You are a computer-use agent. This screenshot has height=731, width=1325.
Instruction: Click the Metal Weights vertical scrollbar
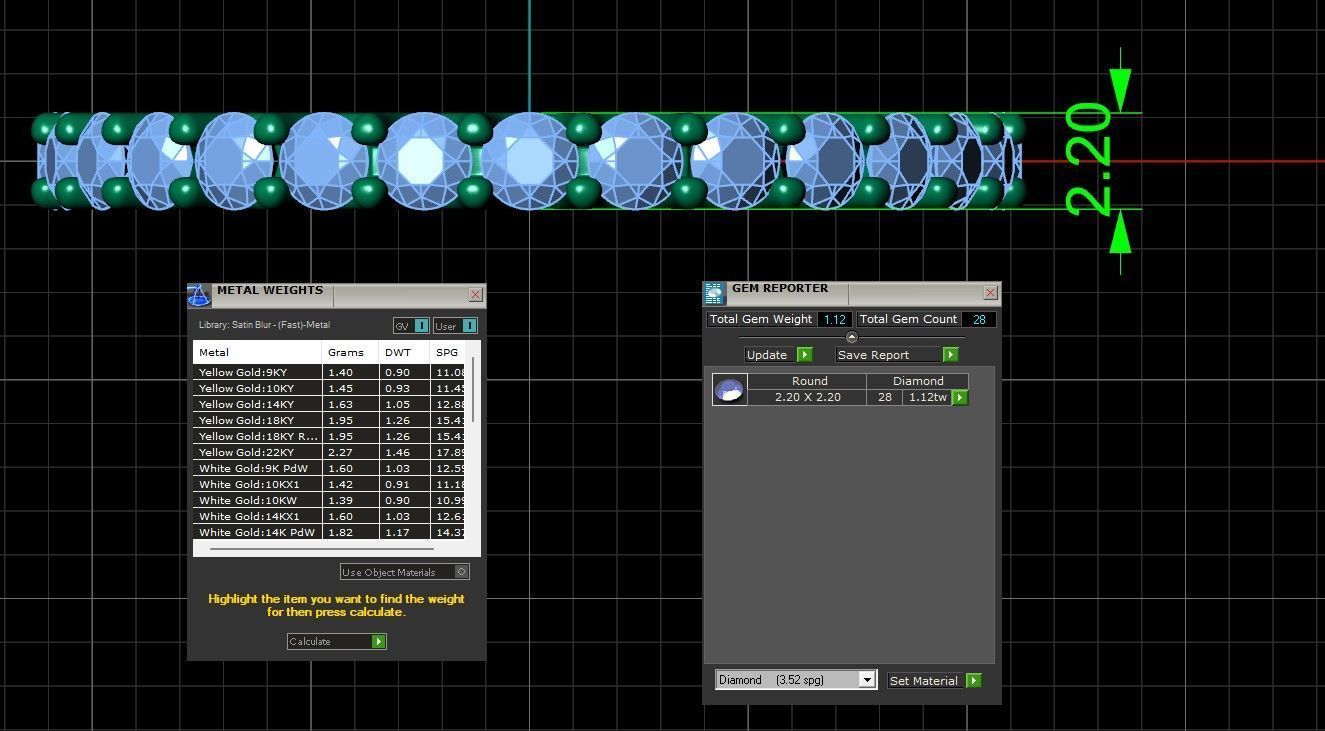[x=473, y=390]
